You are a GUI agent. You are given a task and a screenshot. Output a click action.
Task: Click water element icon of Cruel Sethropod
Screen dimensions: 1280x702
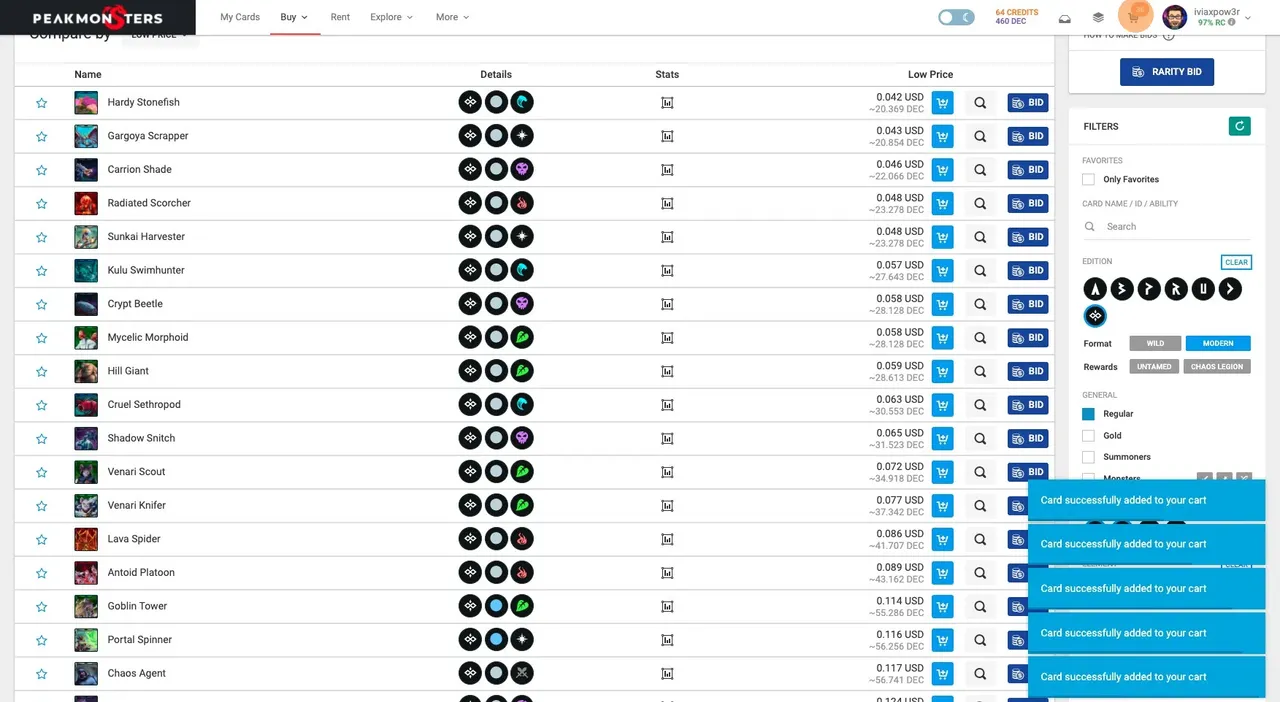click(522, 404)
